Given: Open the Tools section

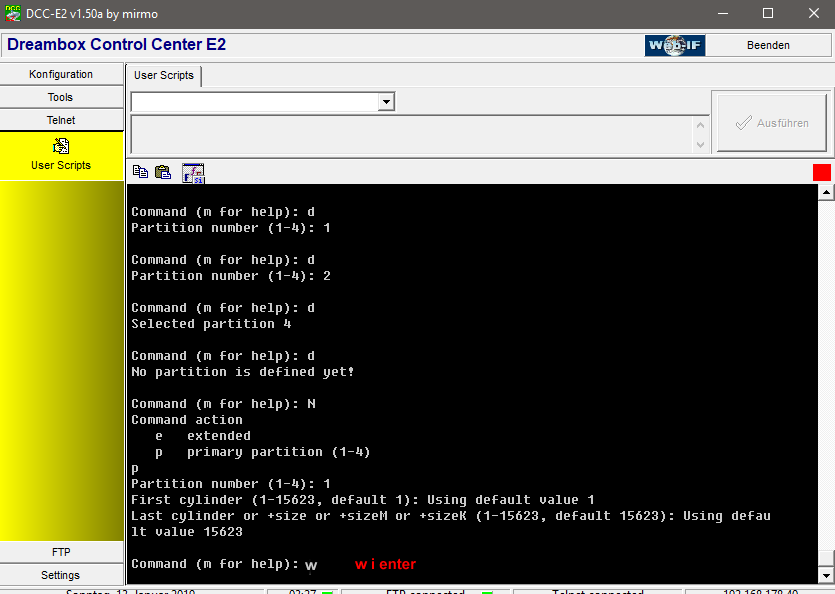Looking at the screenshot, I should pos(61,98).
